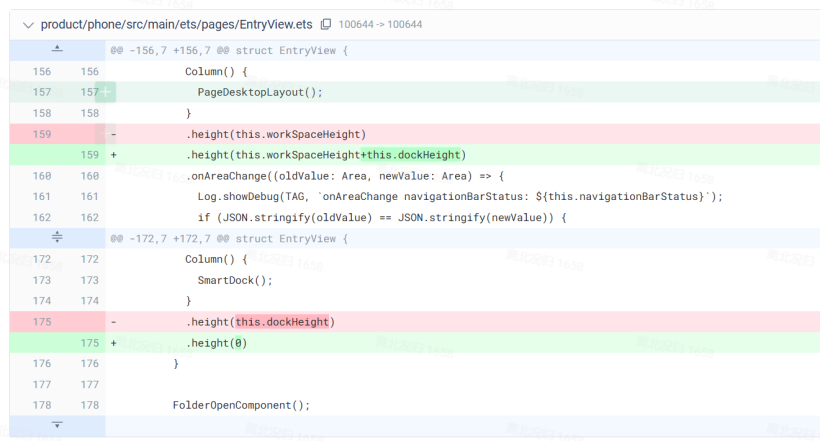Click the hunk header @@ -172,7 +172,7
This screenshot has height=441, width=820.
tap(229, 238)
